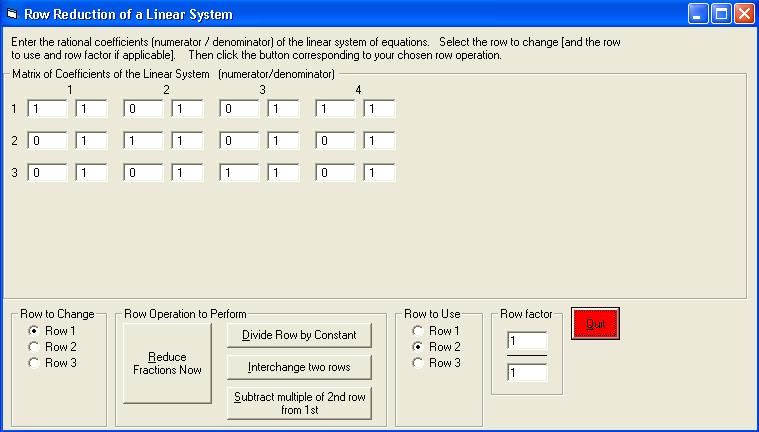Click row 3 column 1 denominator field
Image resolution: width=759 pixels, height=432 pixels.
pos(91,173)
